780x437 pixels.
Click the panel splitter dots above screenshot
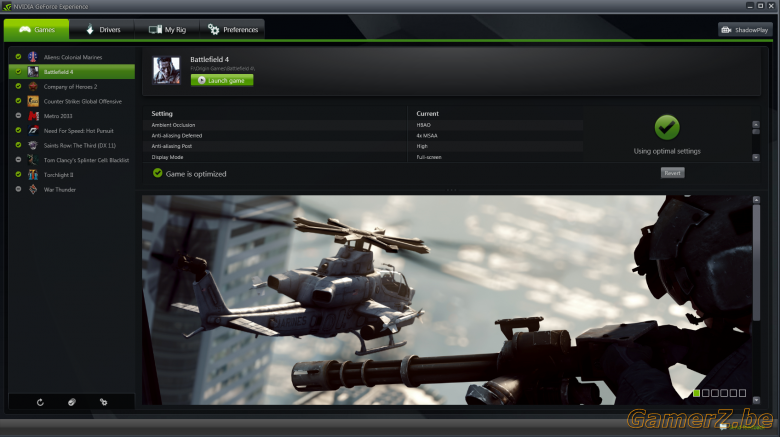(451, 190)
